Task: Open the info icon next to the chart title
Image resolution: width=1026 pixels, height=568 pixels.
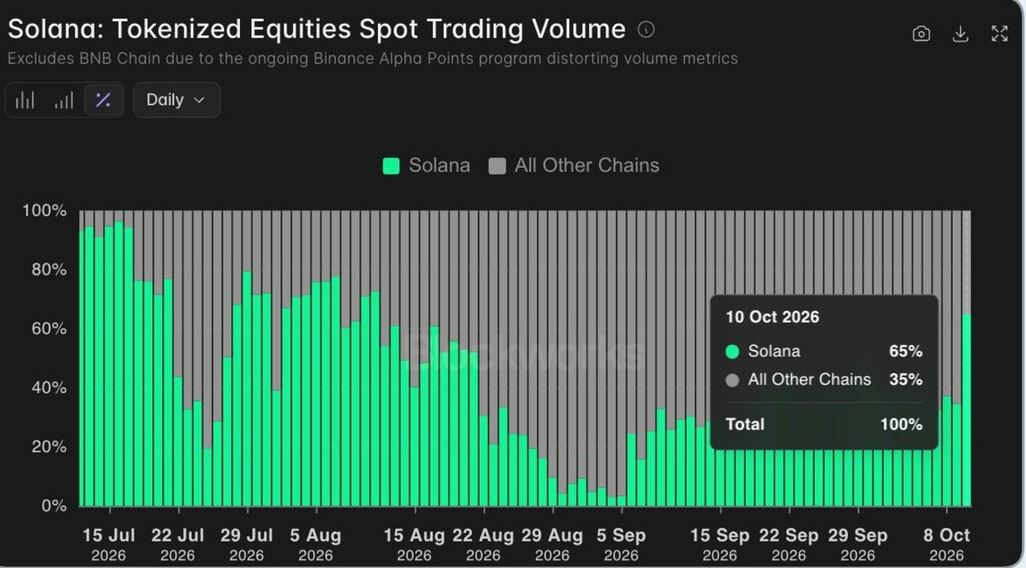Action: coord(646,29)
